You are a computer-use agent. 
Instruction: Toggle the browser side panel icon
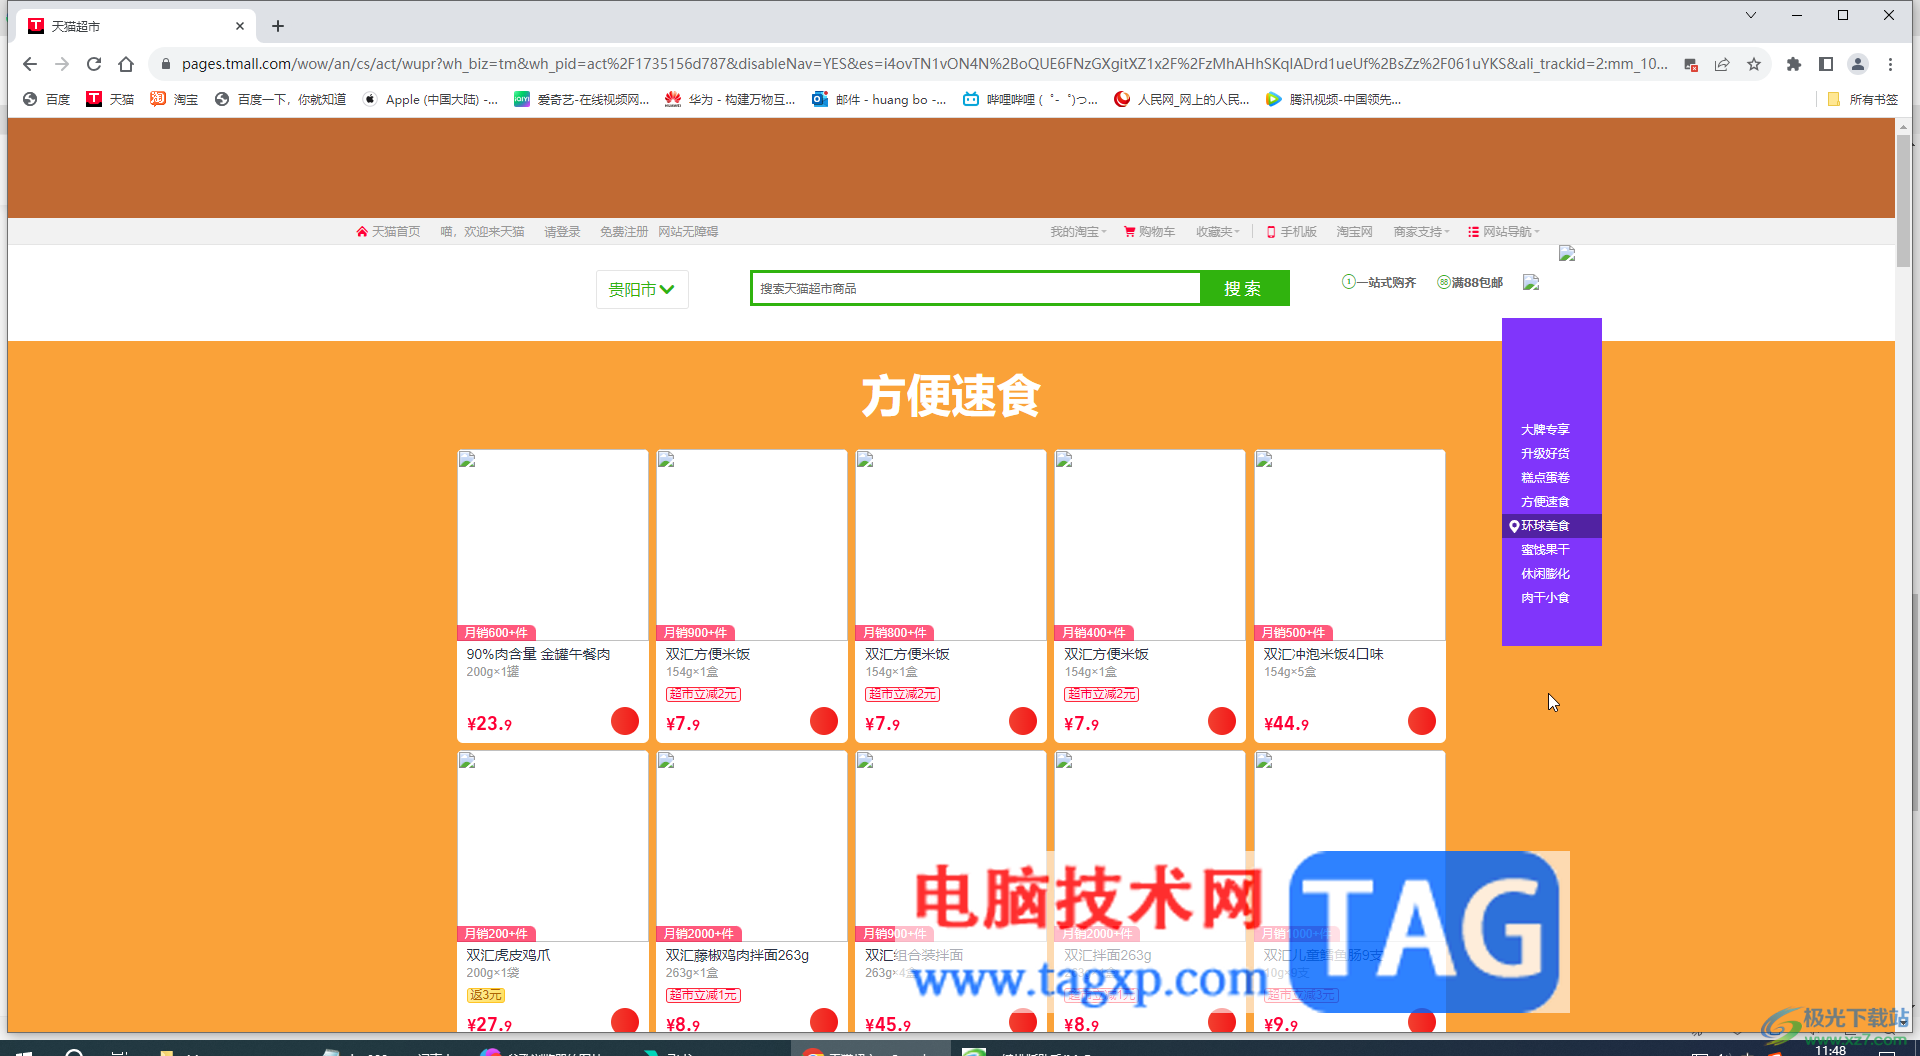(1826, 64)
